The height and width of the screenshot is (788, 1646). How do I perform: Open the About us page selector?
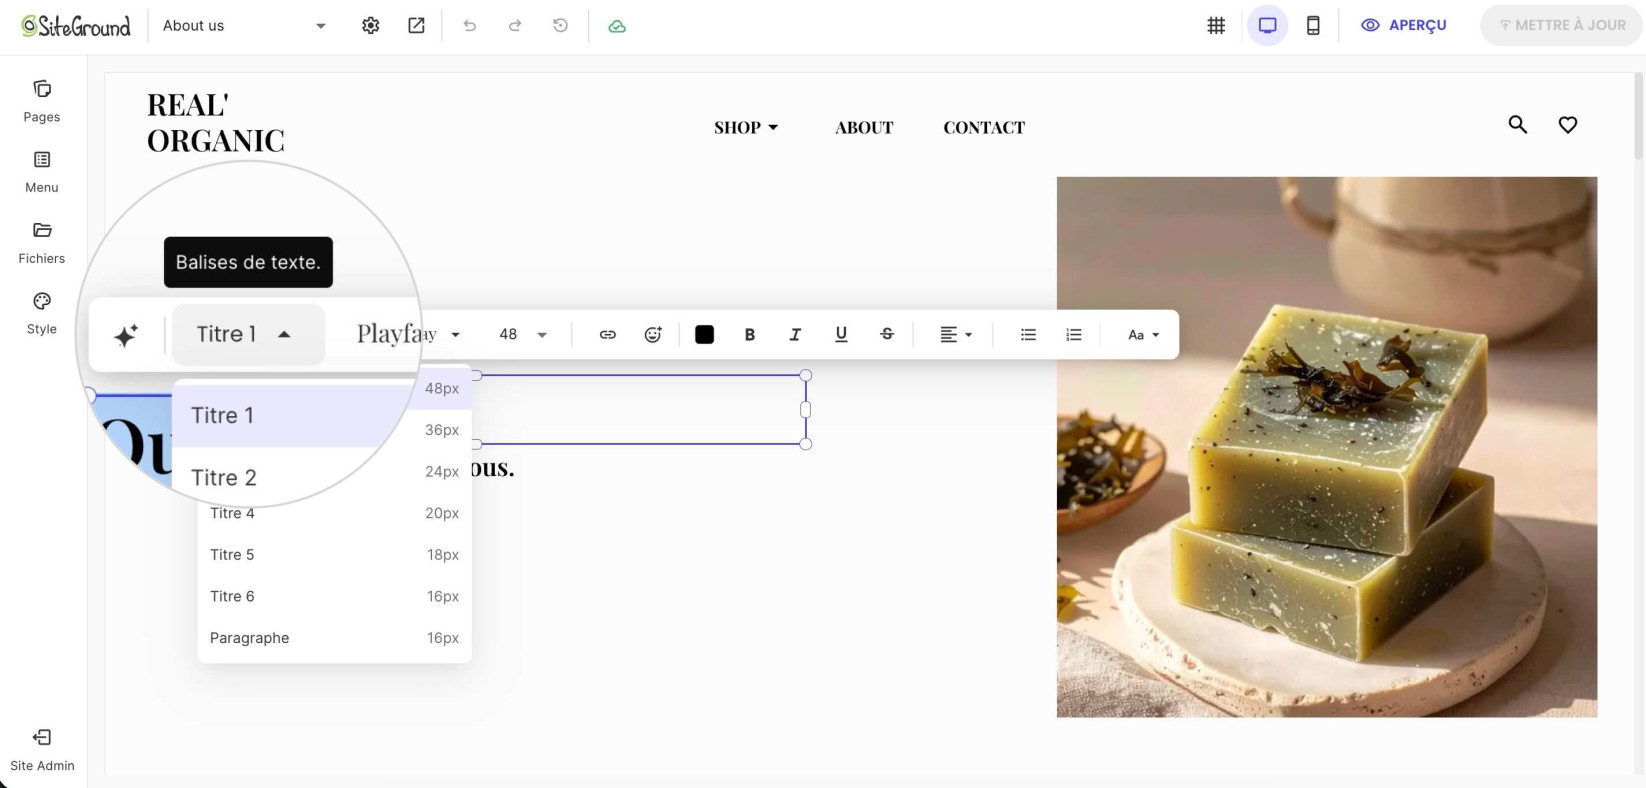point(244,26)
